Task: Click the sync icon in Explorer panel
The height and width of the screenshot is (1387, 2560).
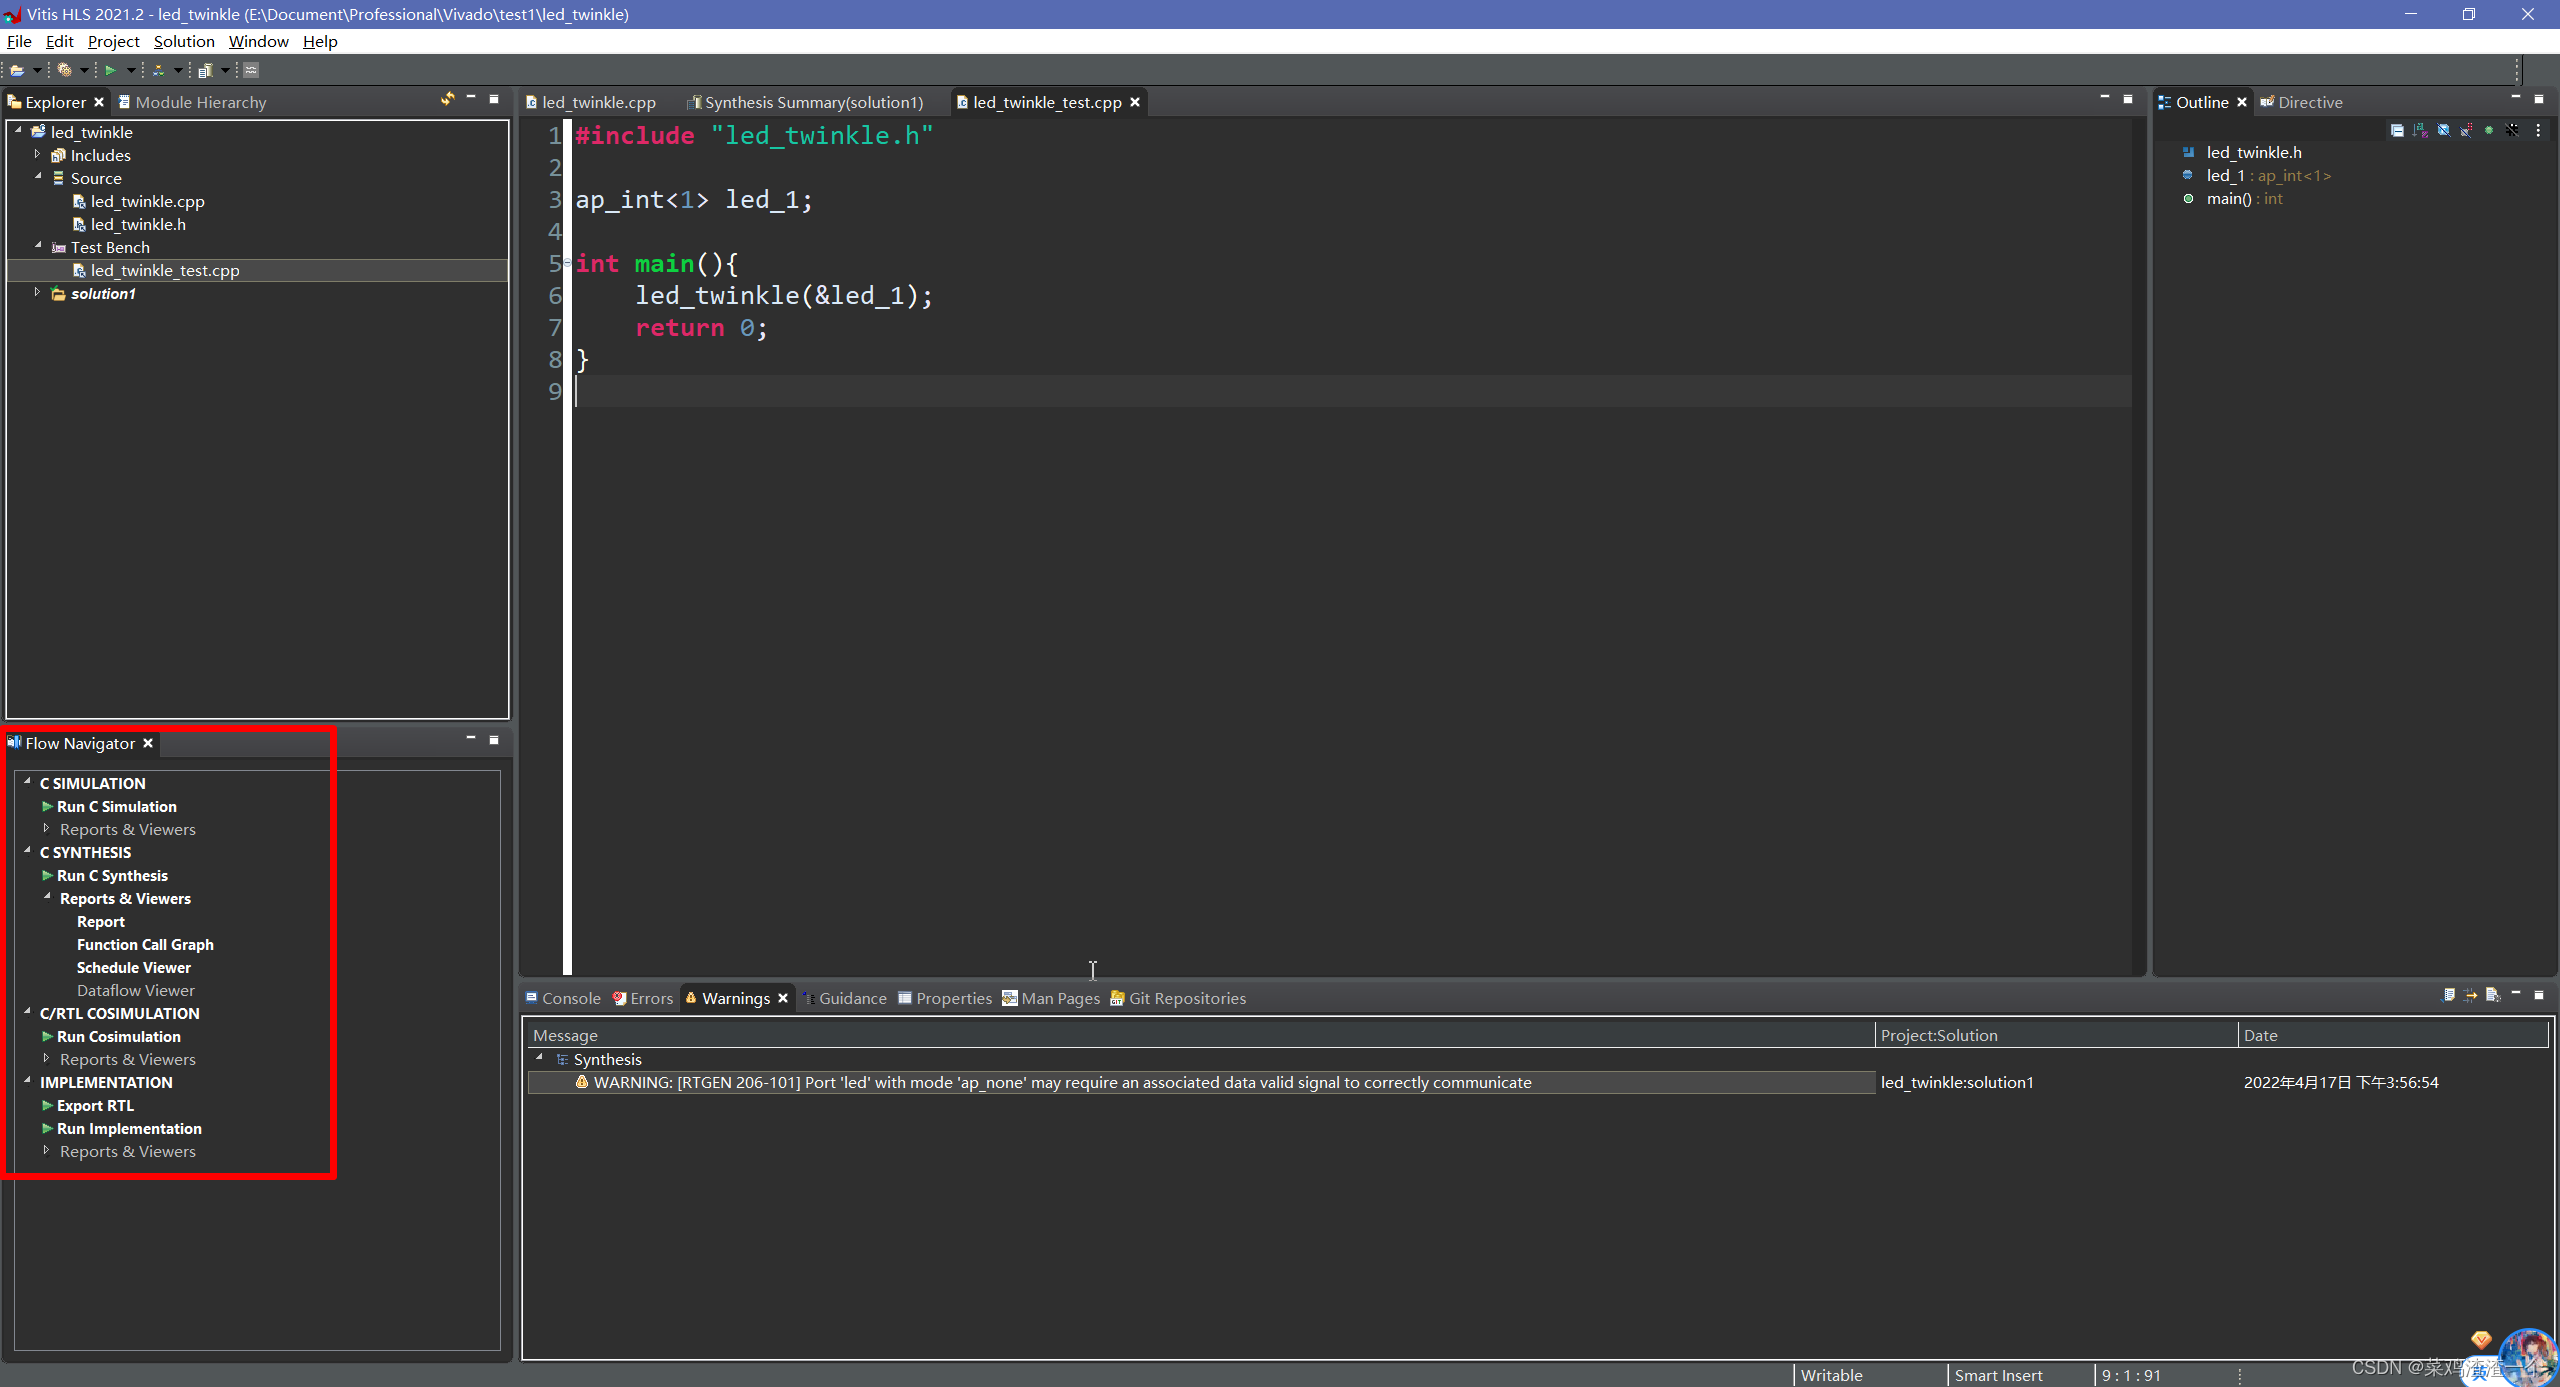Action: click(447, 99)
